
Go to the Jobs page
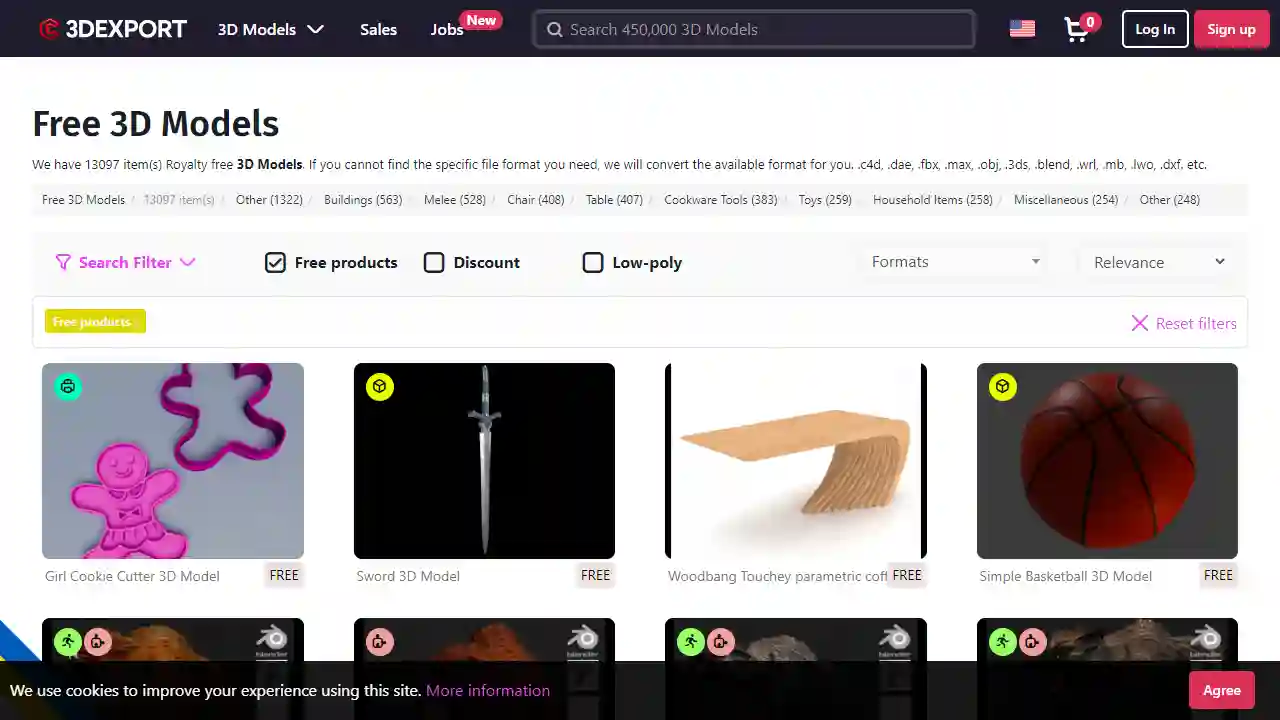[x=447, y=29]
